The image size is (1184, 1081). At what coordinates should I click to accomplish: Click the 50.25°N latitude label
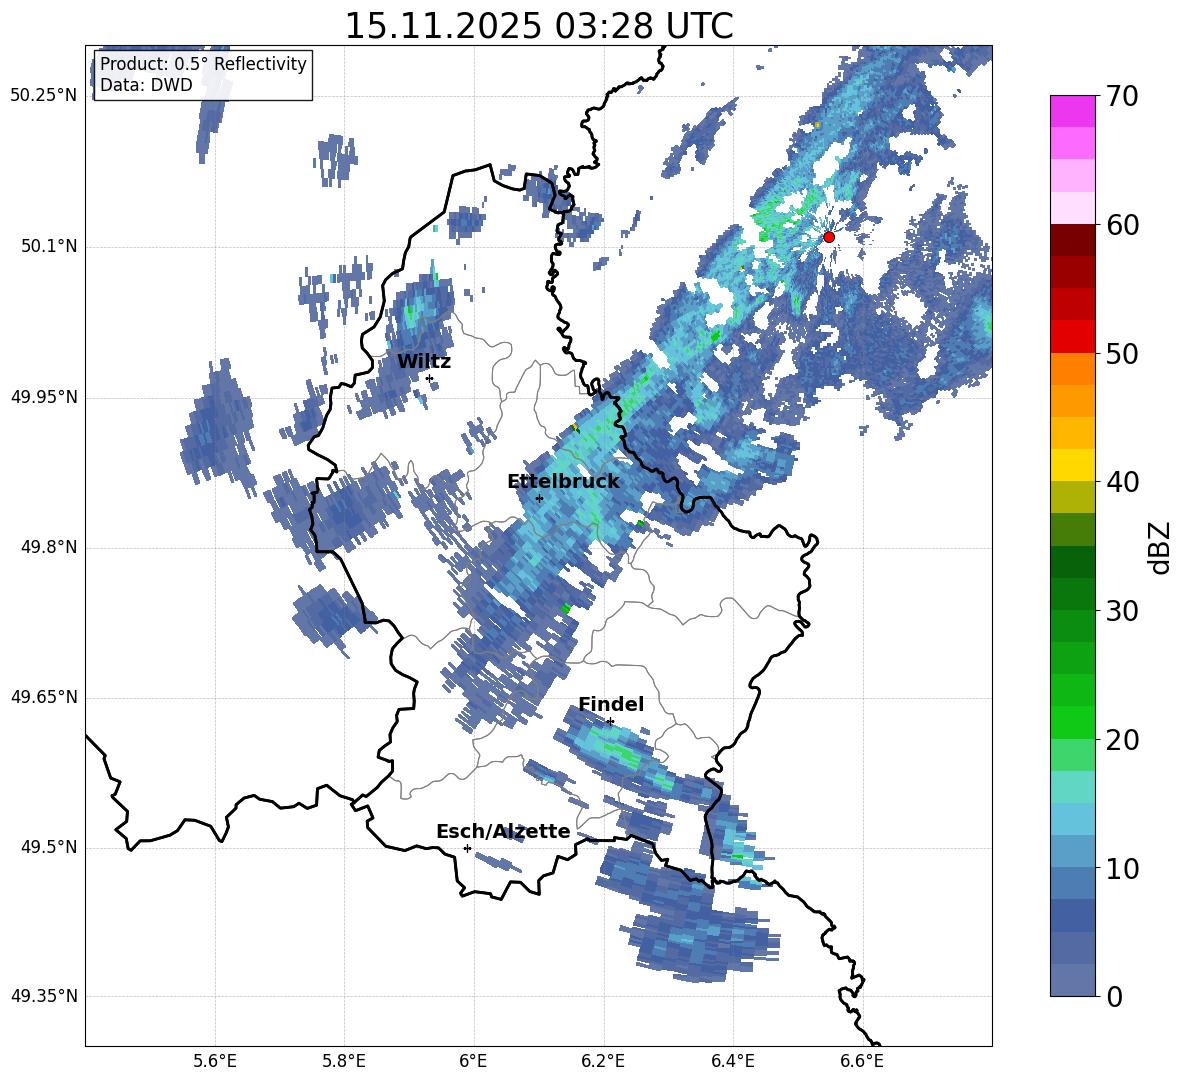click(45, 96)
